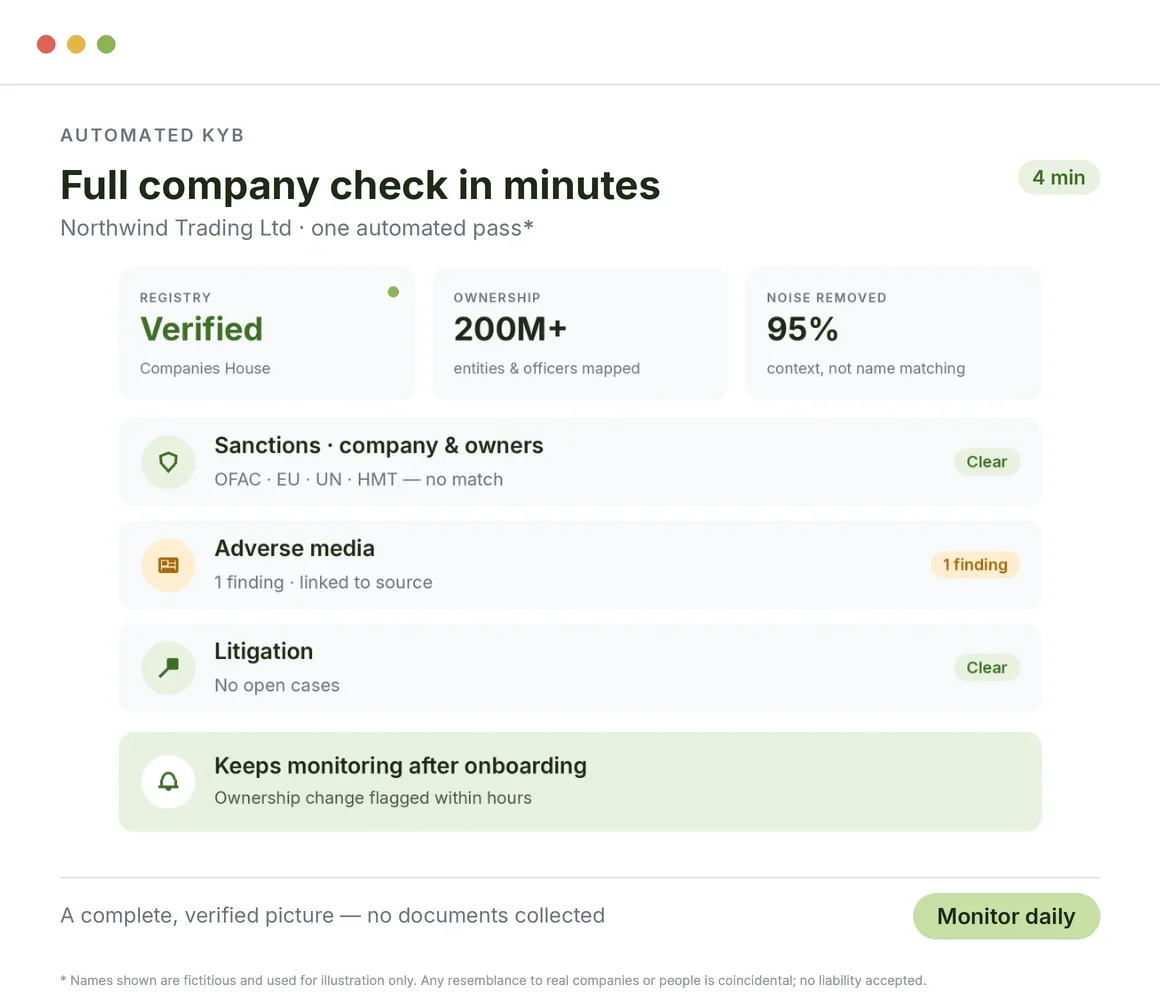Click the Clear badge on Litigation row
1160x1000 pixels.
pyautogui.click(x=987, y=667)
